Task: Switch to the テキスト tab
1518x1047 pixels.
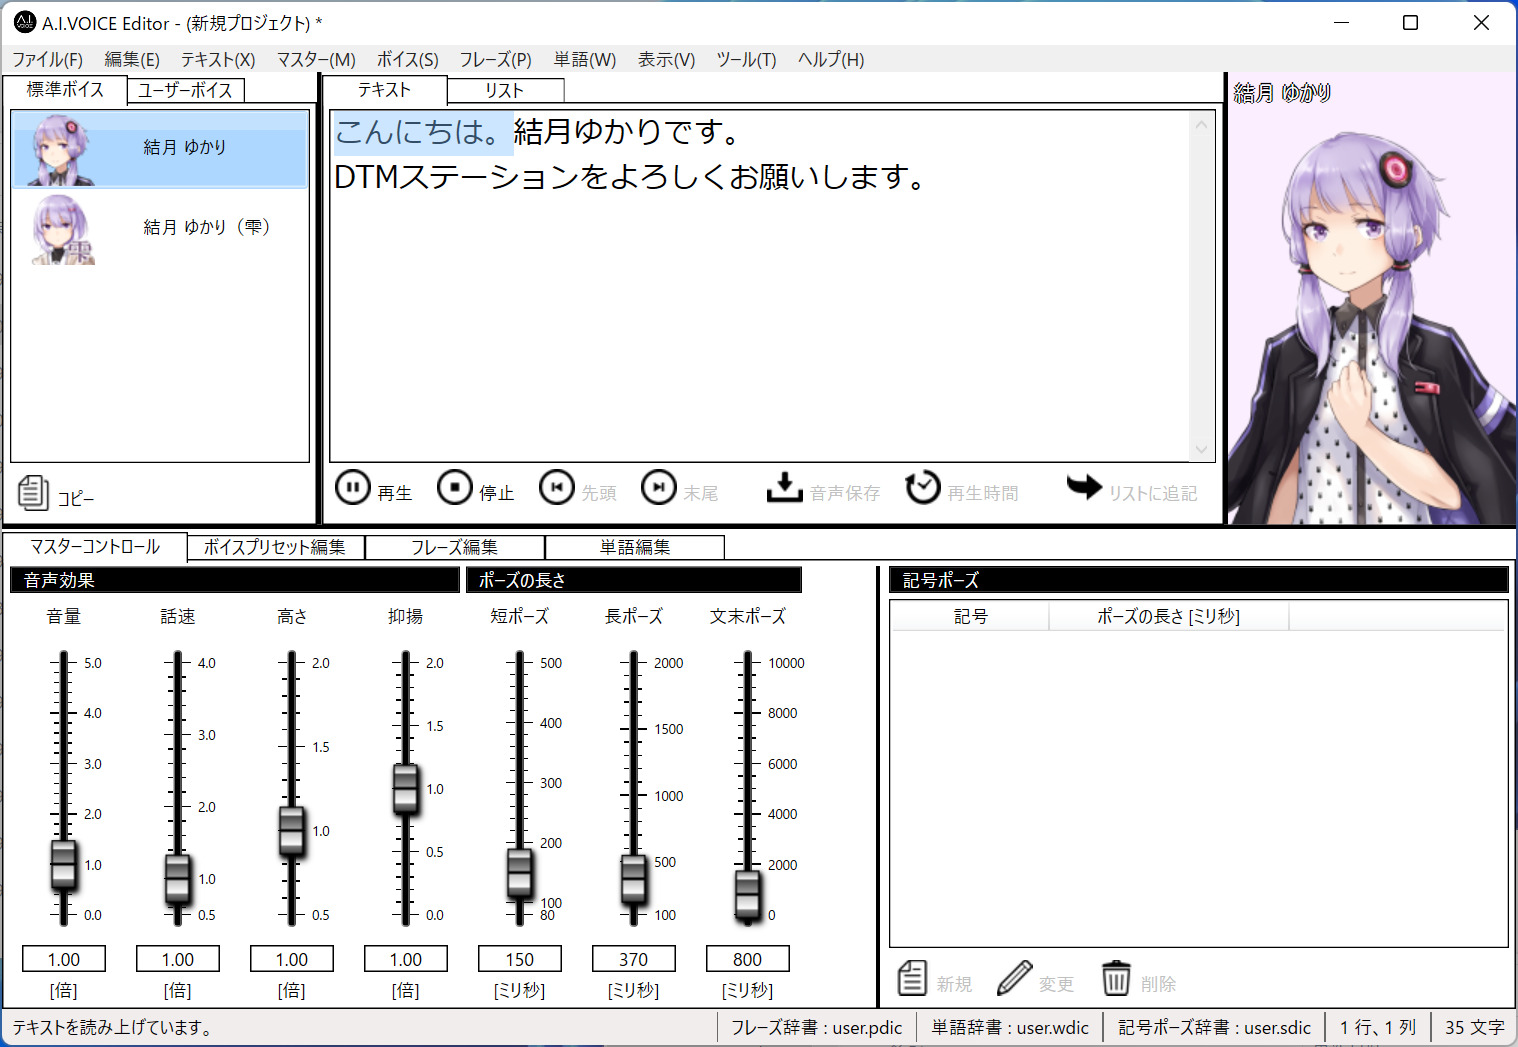Action: (385, 89)
